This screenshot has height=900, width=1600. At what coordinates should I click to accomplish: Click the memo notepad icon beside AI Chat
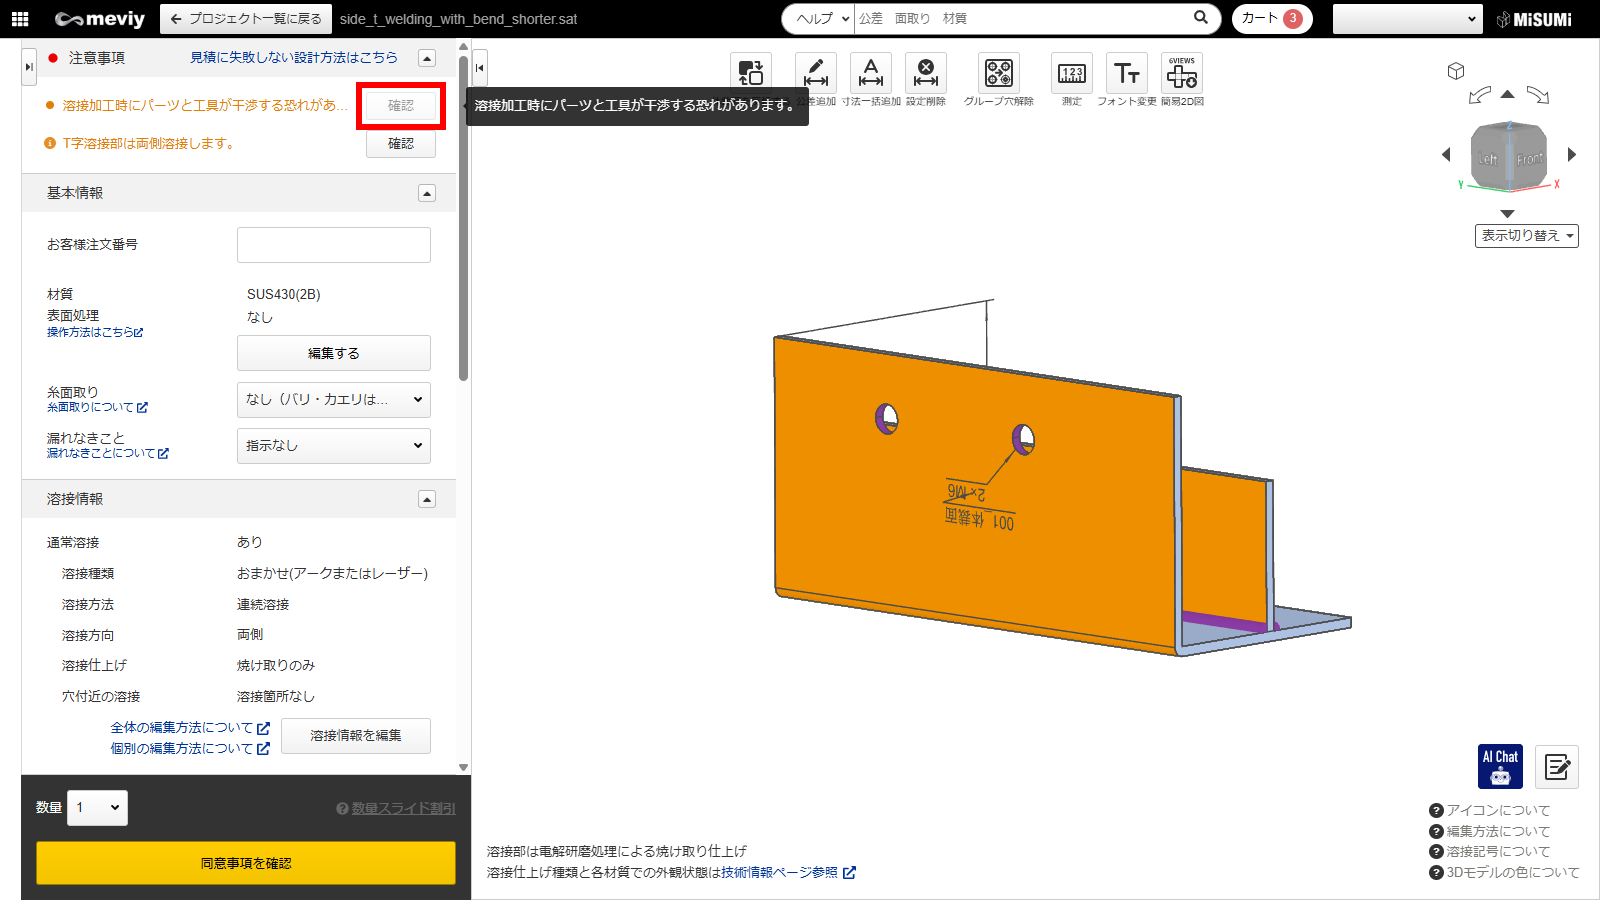1557,767
